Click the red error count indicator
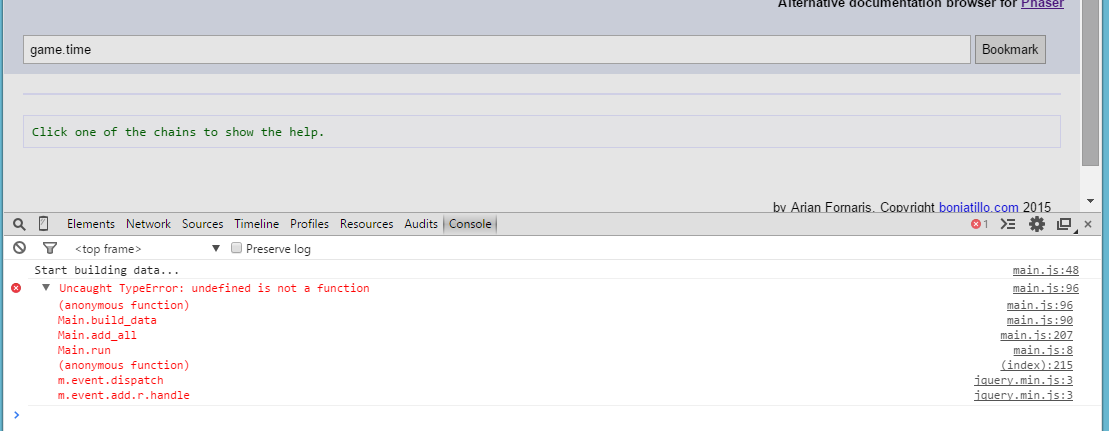 (x=980, y=224)
